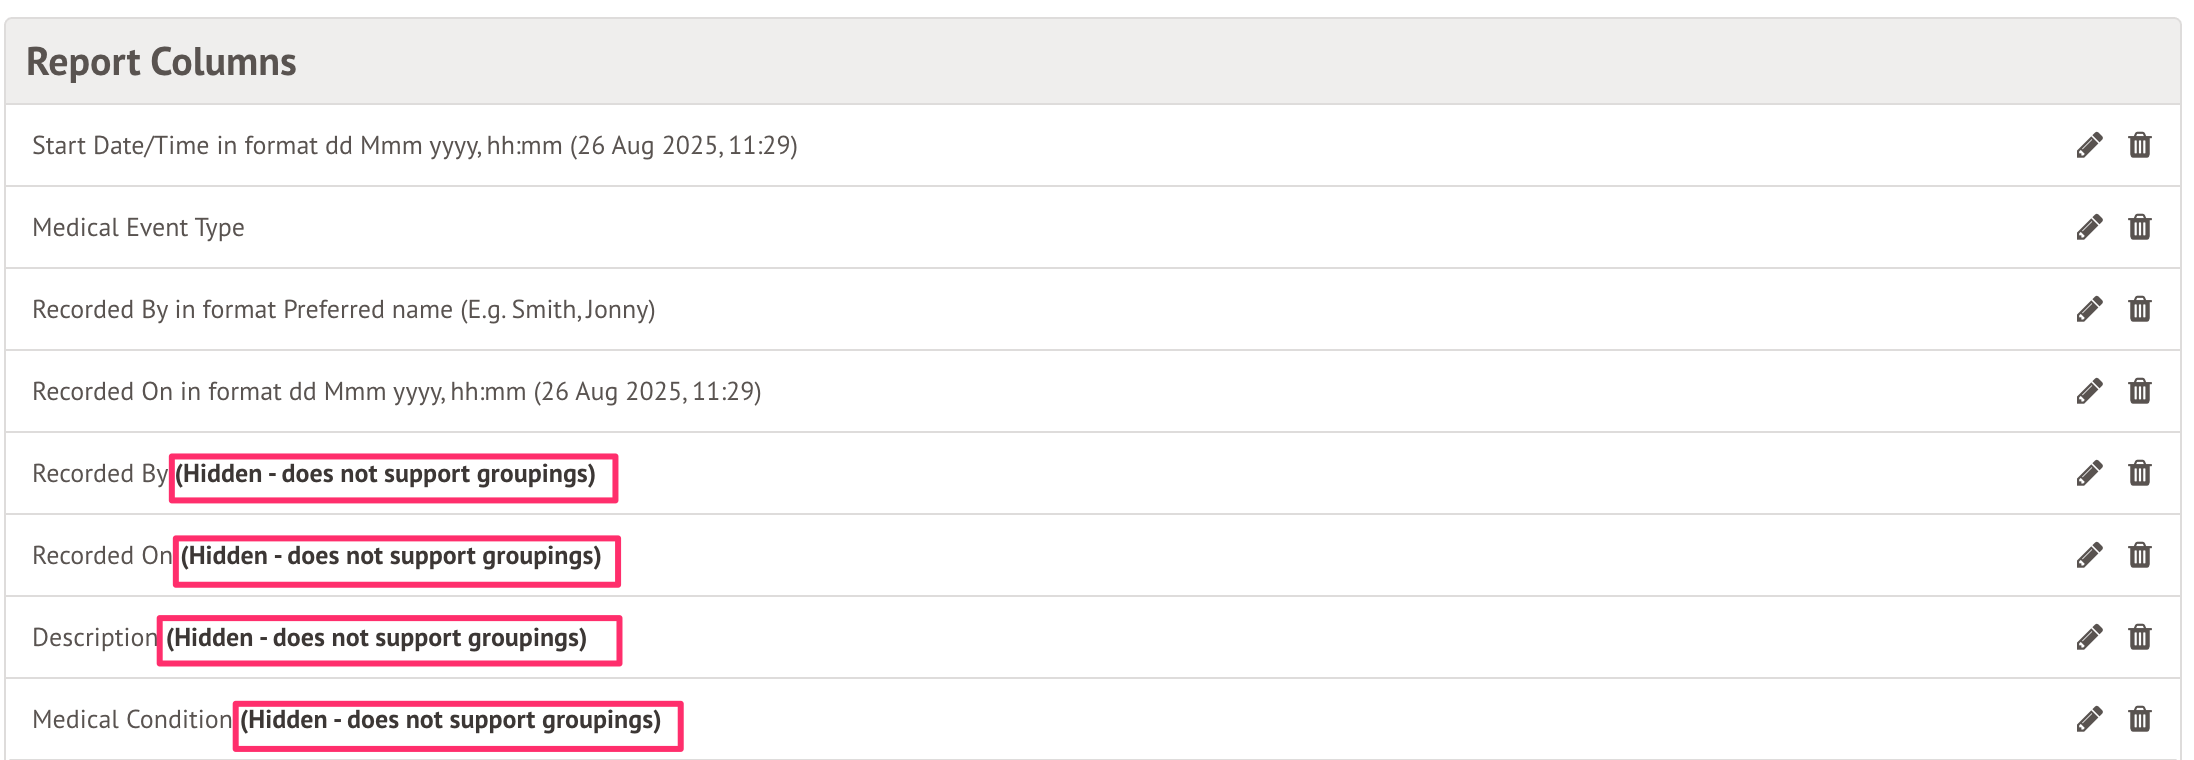This screenshot has height=760, width=2194.
Task: Delete the hidden Description column
Action: point(2140,638)
